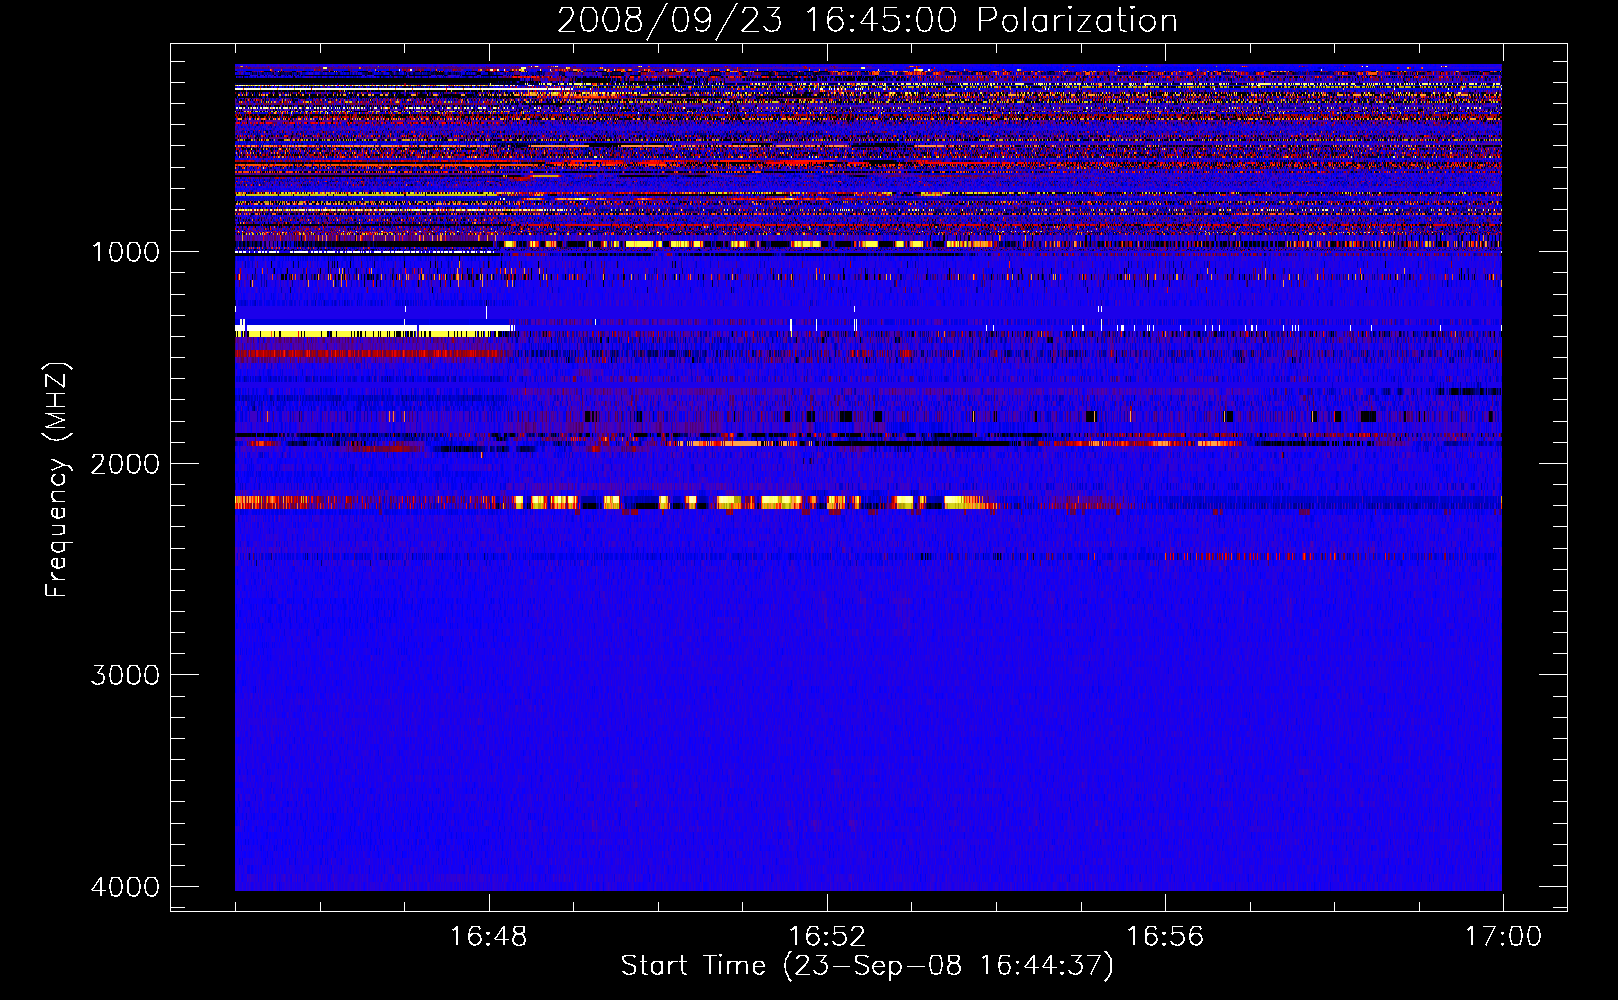1618x1000 pixels.
Task: Select the 3000 frequency tick label
Action: 126,675
